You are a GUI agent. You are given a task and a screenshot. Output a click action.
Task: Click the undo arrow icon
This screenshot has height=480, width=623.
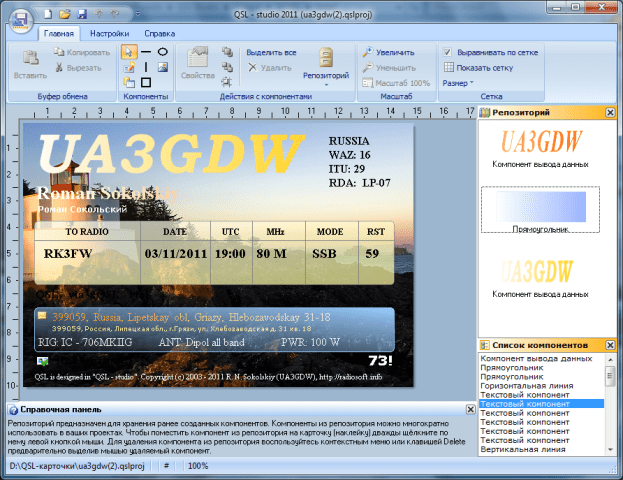(99, 14)
